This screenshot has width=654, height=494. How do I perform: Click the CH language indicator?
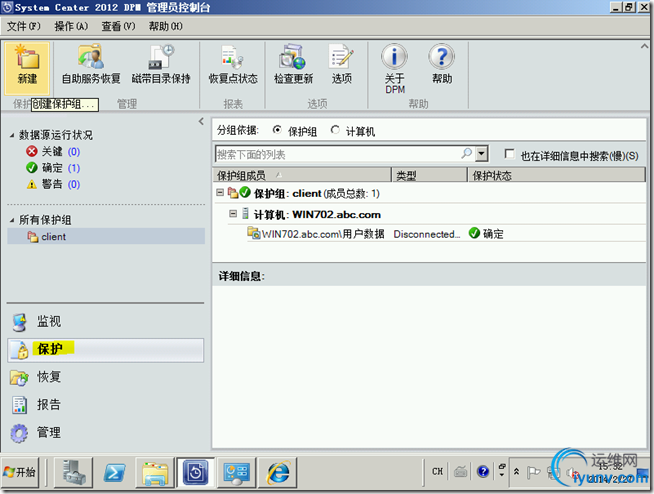438,471
